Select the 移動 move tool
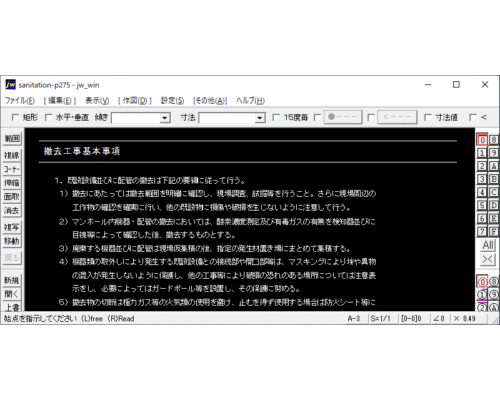Image resolution: width=500 pixels, height=400 pixels. [x=12, y=241]
